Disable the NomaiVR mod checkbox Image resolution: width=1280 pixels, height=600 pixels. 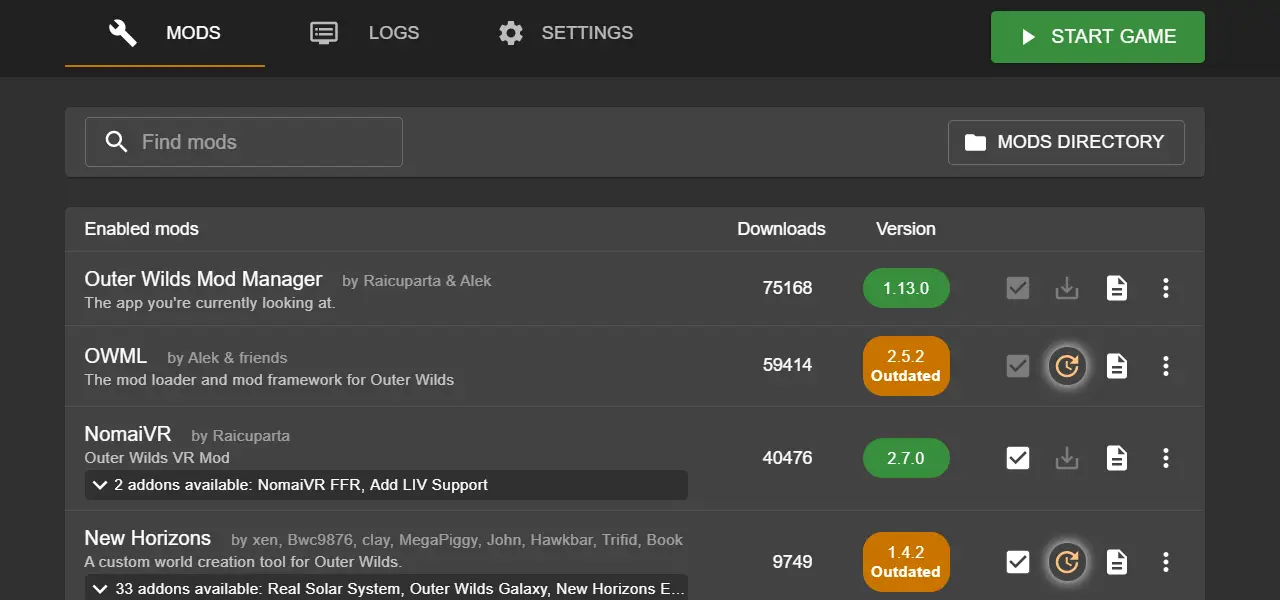[1018, 458]
